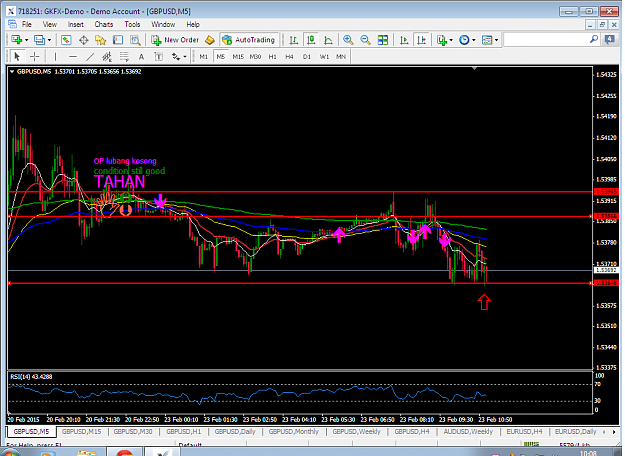
Task: Click the RSI(14) indicator label
Action: coord(31,377)
